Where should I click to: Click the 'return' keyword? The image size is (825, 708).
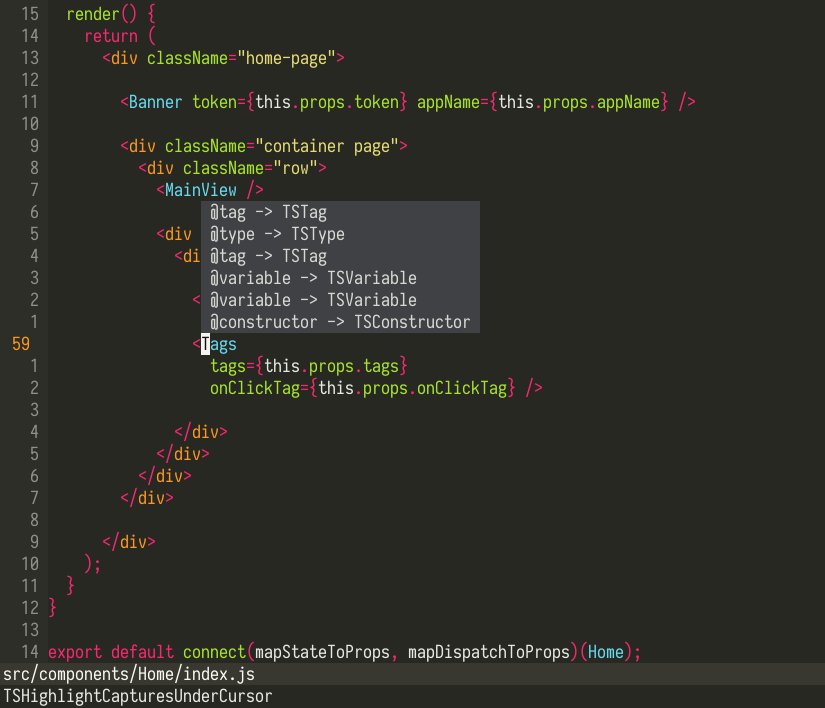[x=111, y=36]
